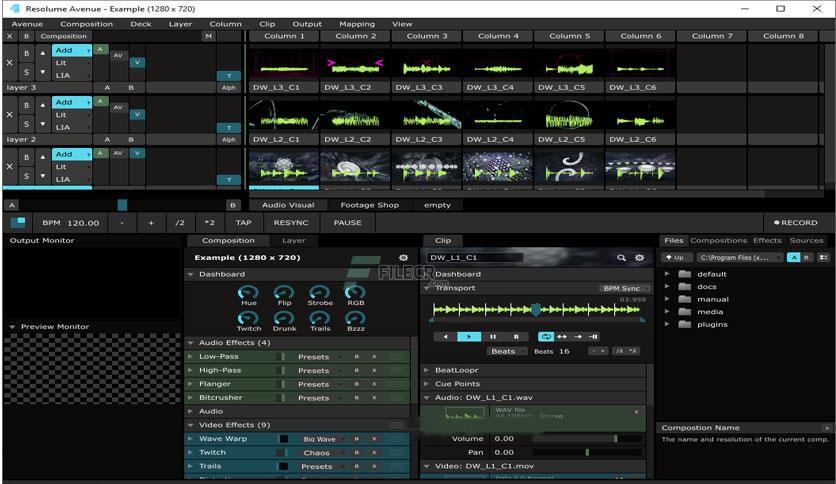
Task: Open the composition settings gear icon
Action: click(x=404, y=257)
